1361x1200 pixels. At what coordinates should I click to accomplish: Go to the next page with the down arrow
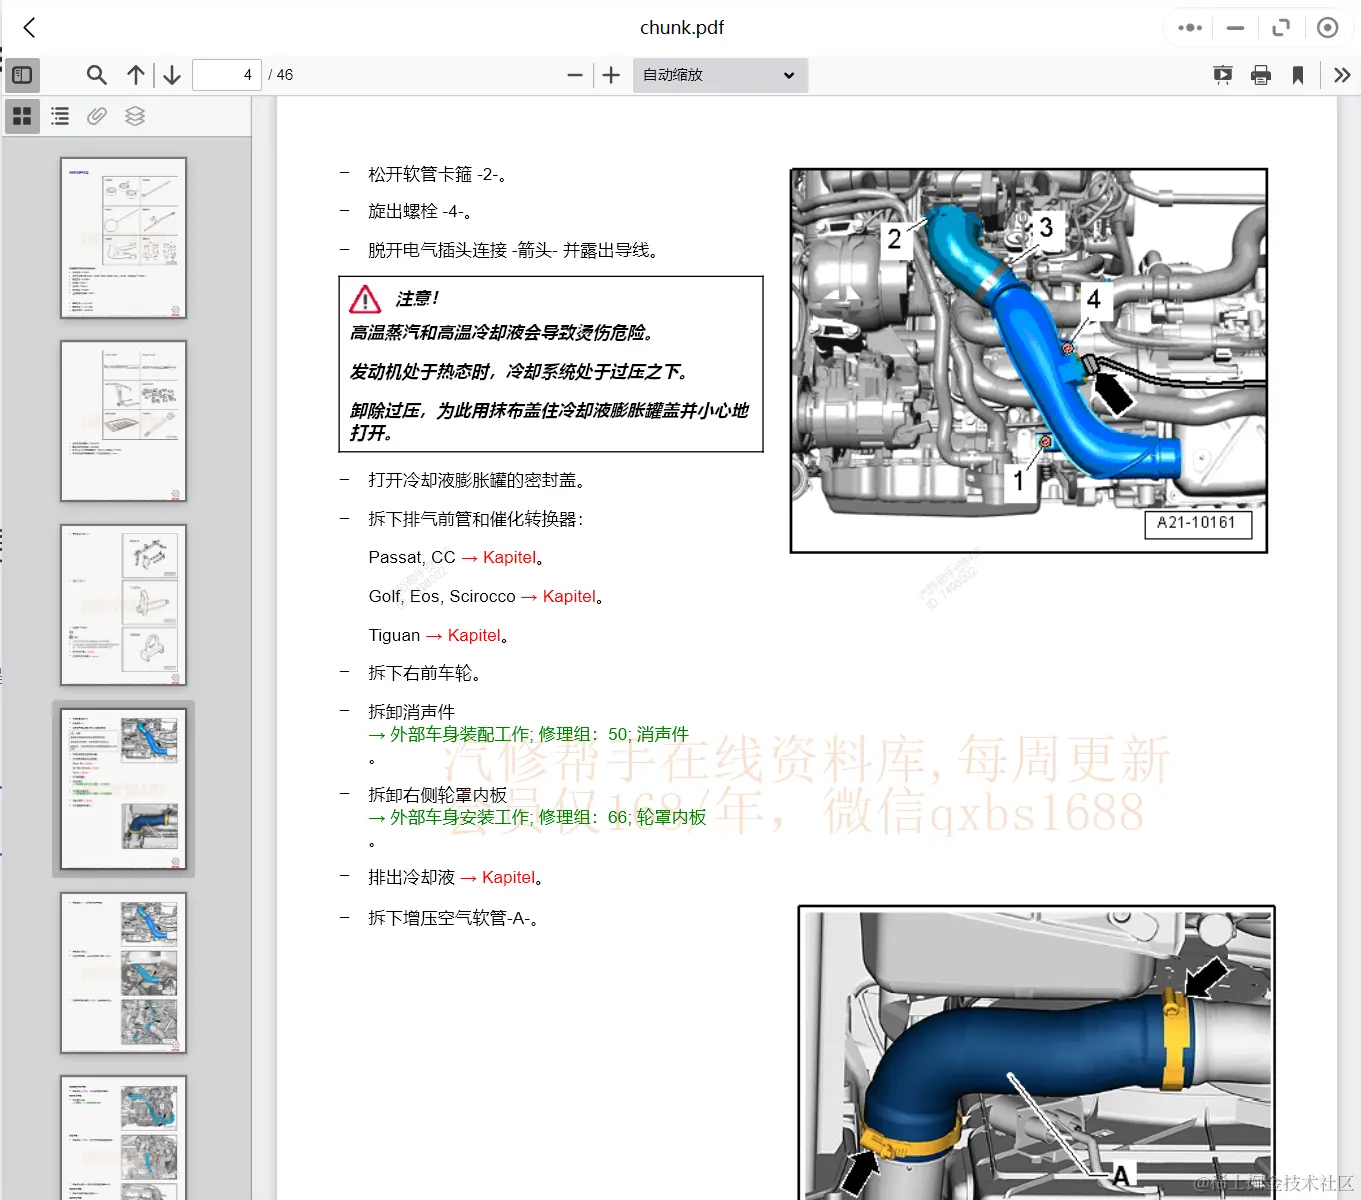click(171, 74)
